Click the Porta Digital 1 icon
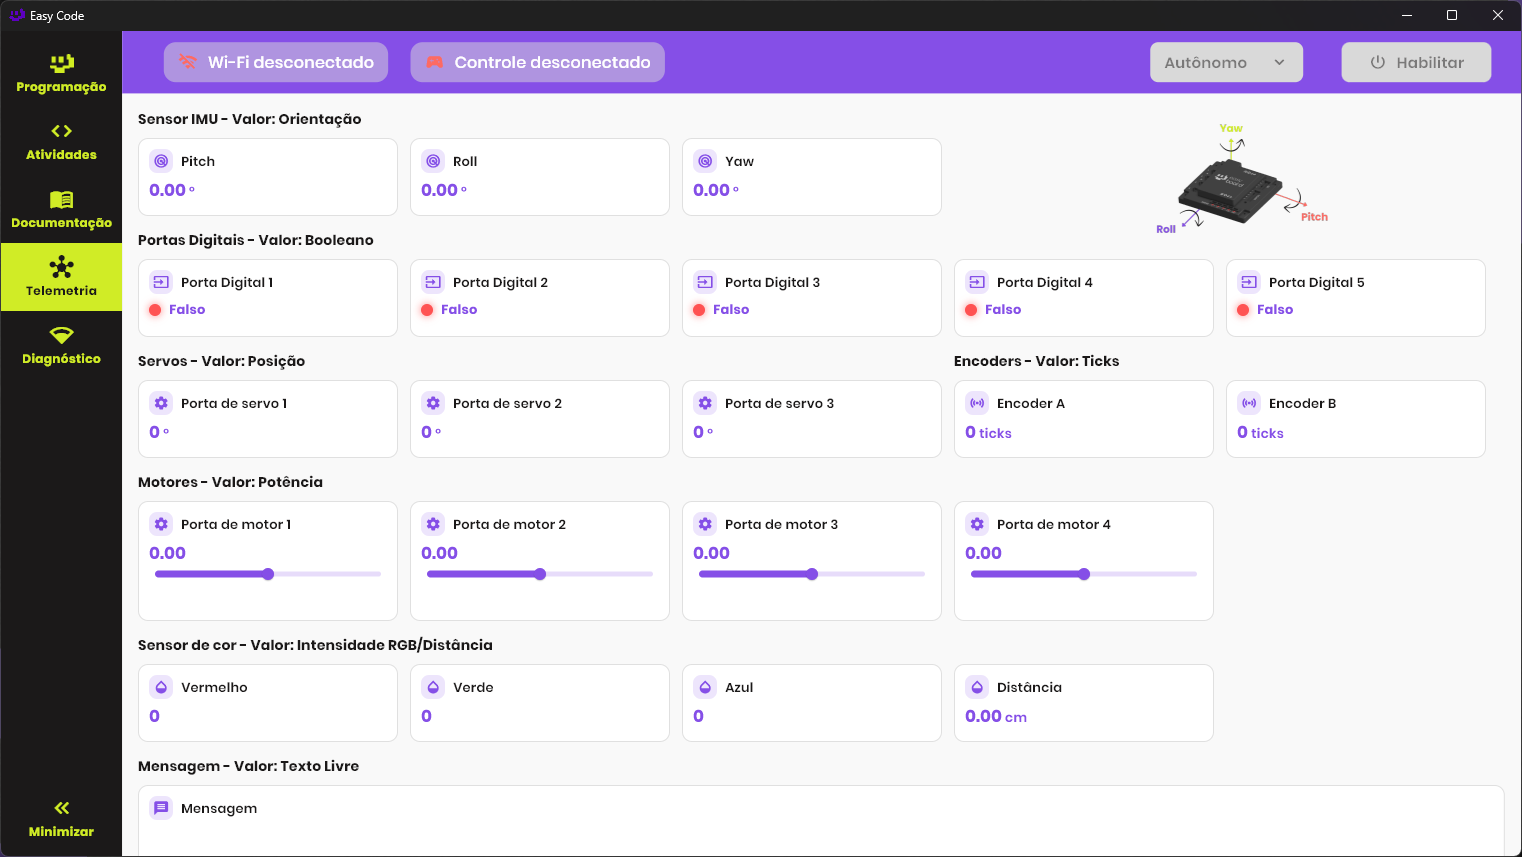This screenshot has width=1522, height=857. [x=161, y=282]
